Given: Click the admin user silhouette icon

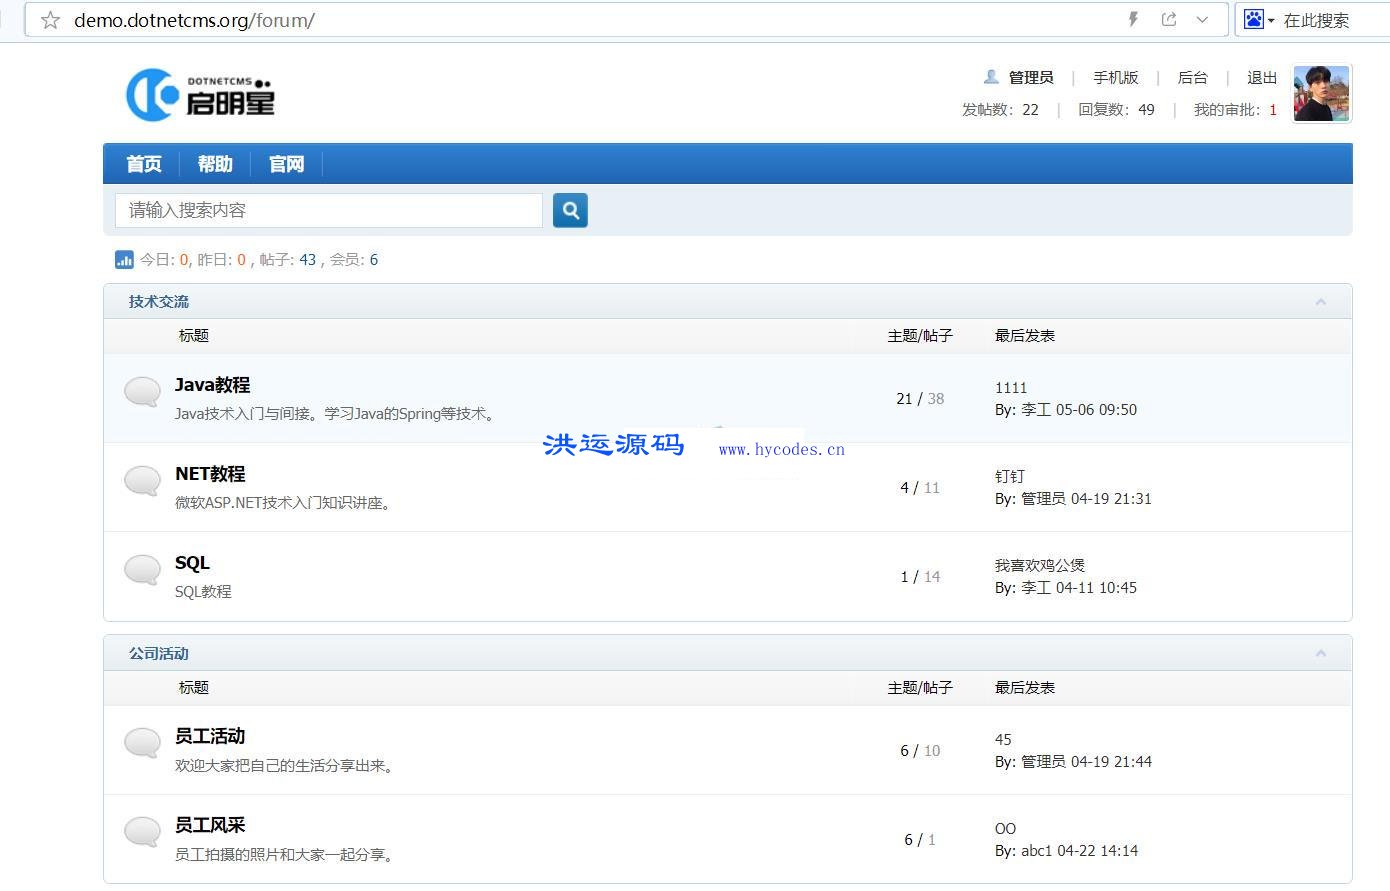Looking at the screenshot, I should (x=991, y=77).
